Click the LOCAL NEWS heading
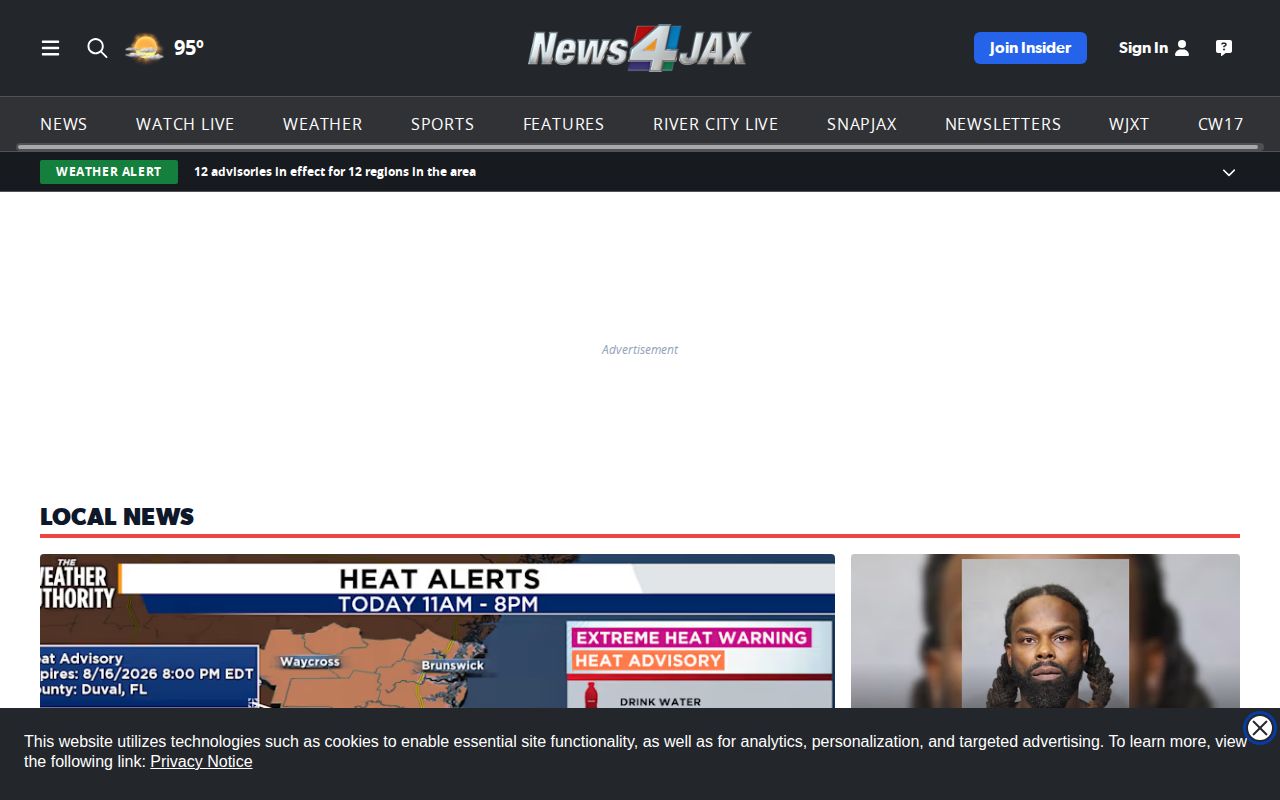Screen dimensions: 1280x800 pyautogui.click(x=117, y=516)
